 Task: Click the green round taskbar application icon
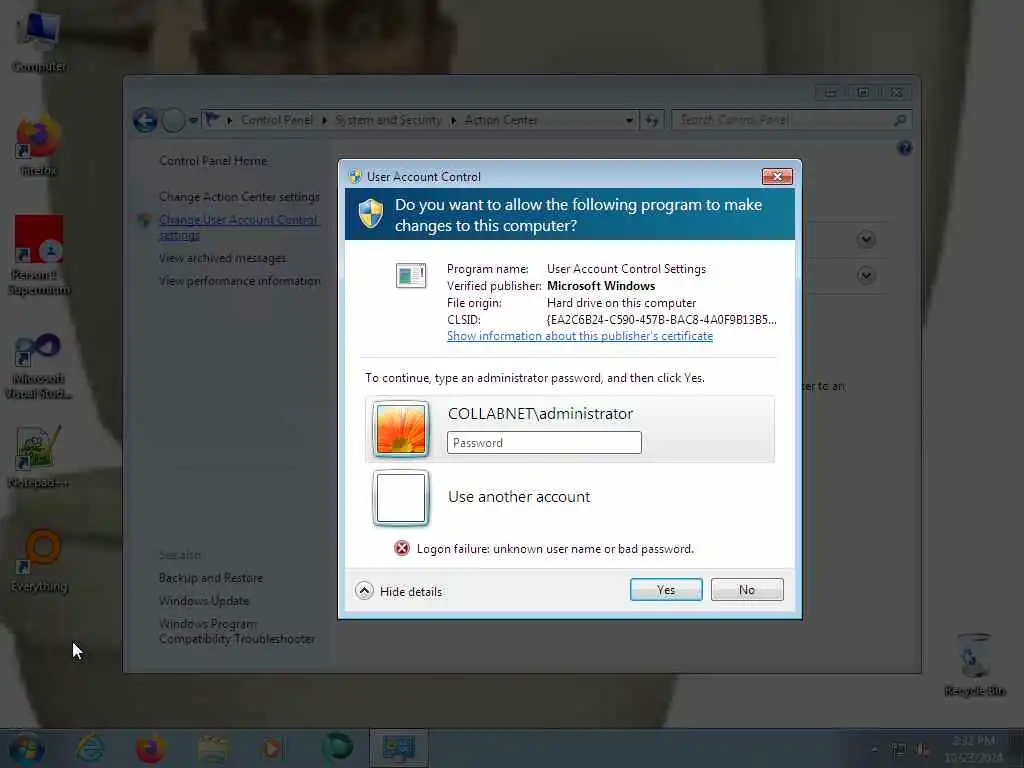click(x=337, y=747)
